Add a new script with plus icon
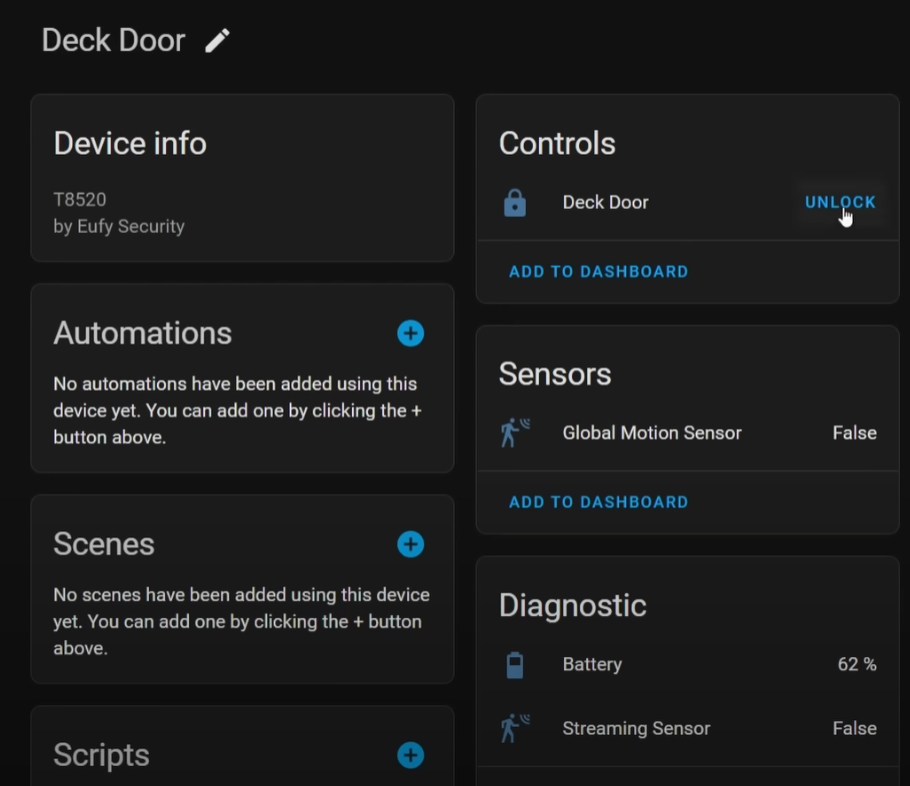This screenshot has height=786, width=910. click(410, 755)
